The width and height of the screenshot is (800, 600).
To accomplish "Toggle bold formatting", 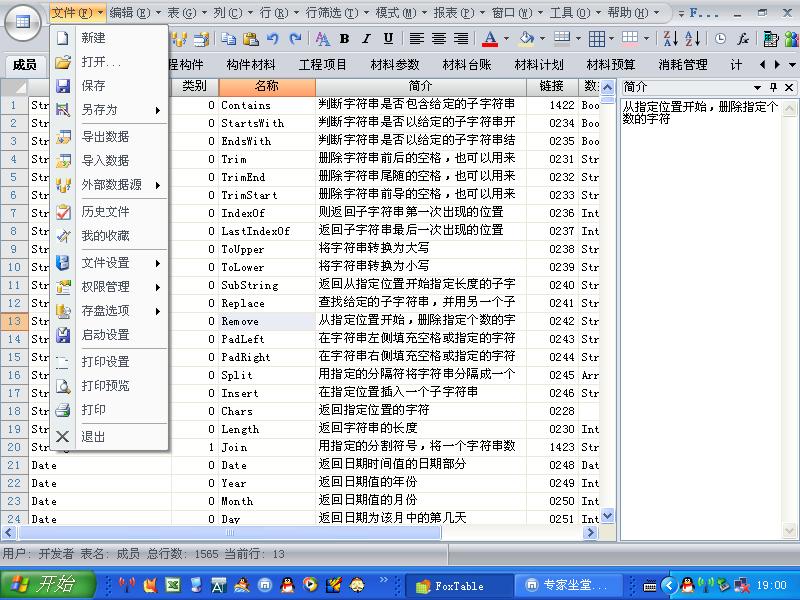I will tap(344, 39).
